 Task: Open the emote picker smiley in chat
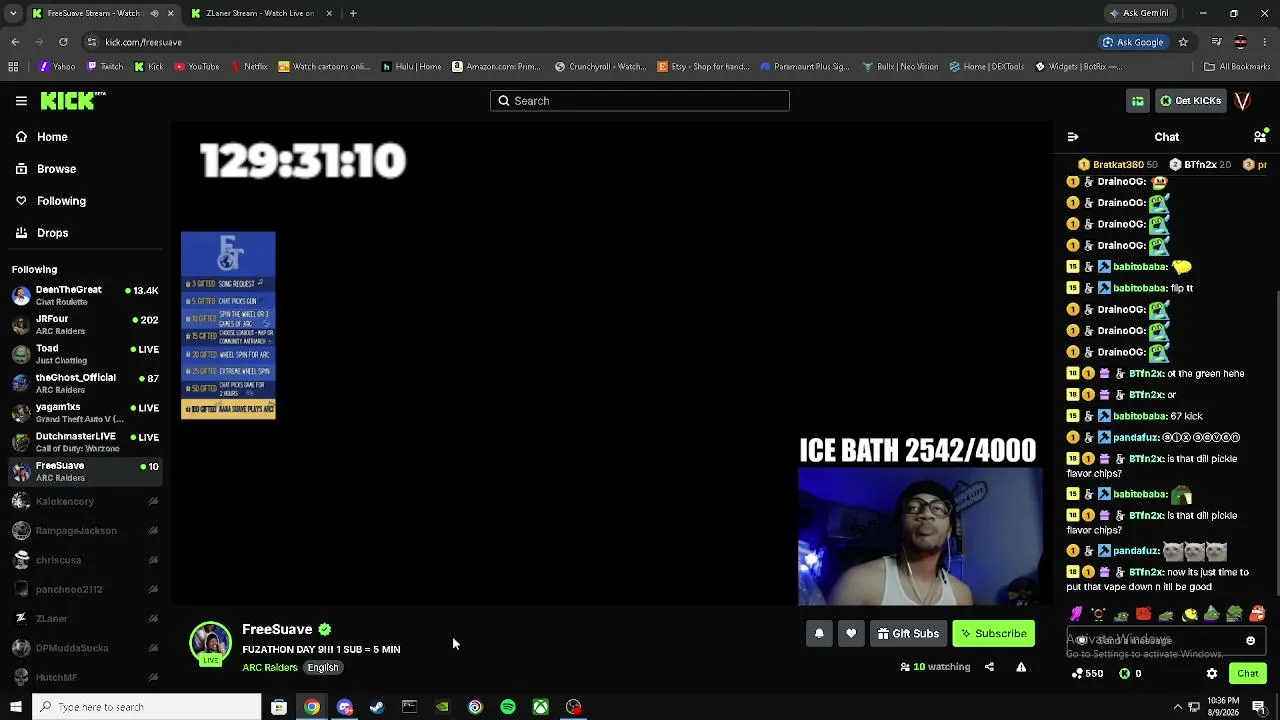1250,641
